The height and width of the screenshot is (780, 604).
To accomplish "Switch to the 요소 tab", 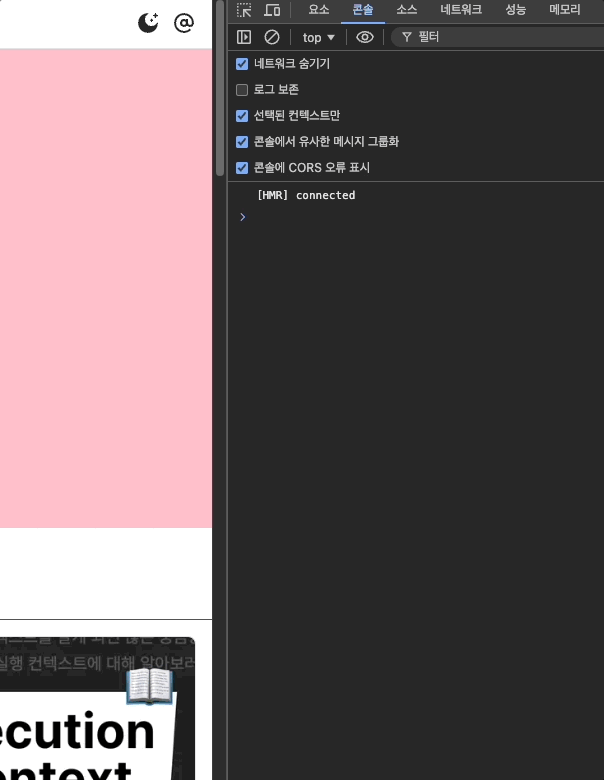I will [318, 10].
